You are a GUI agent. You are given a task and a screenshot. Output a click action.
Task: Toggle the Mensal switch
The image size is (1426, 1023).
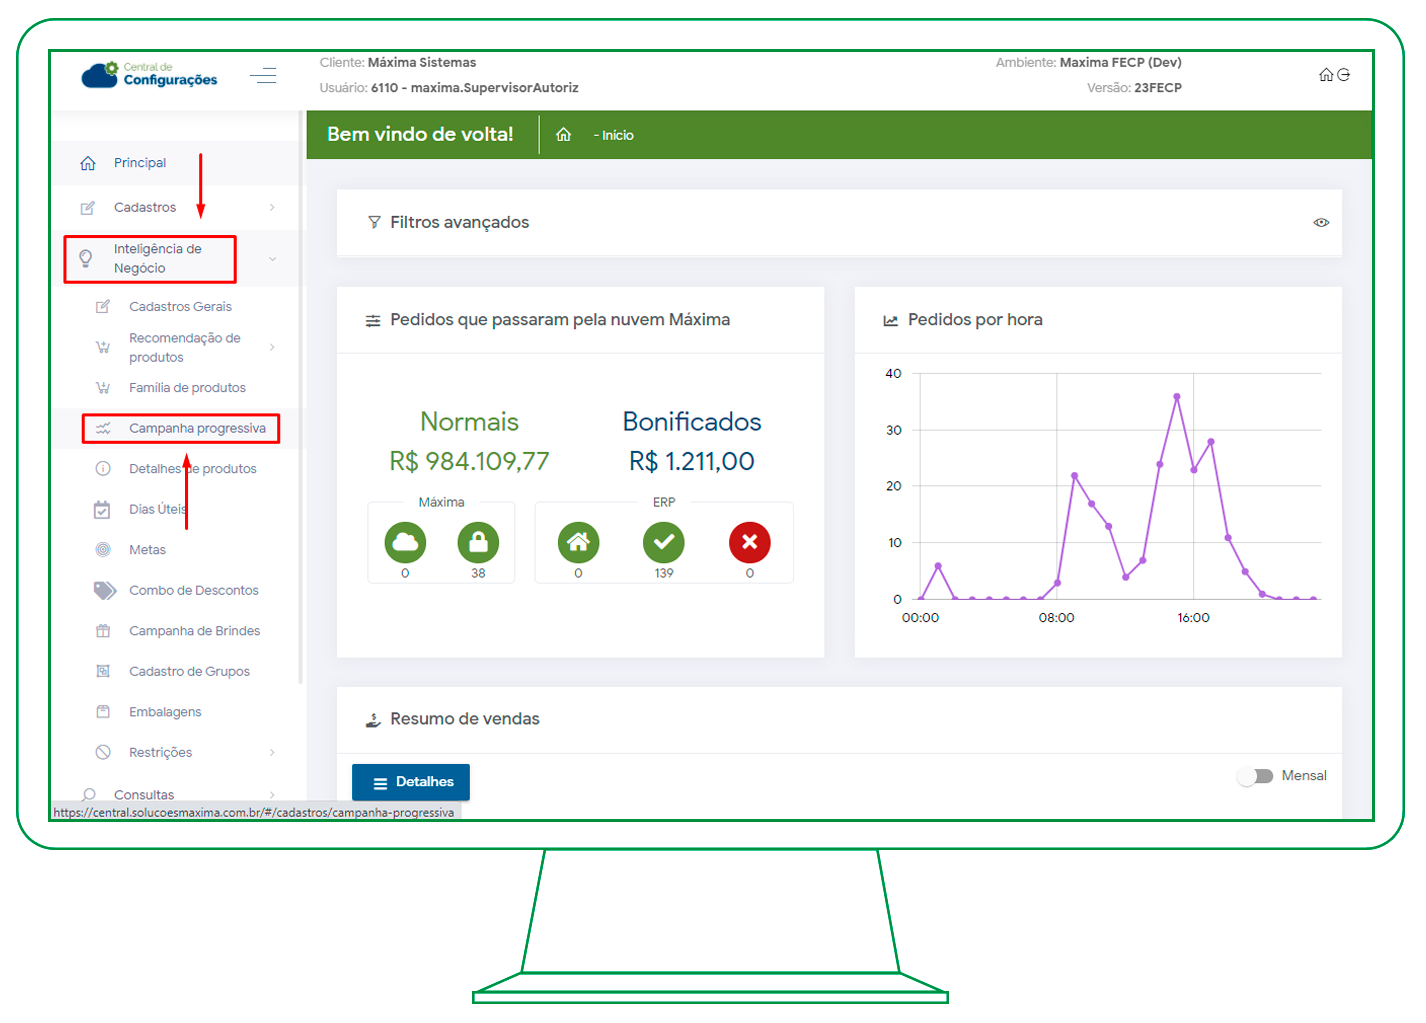click(x=1256, y=776)
